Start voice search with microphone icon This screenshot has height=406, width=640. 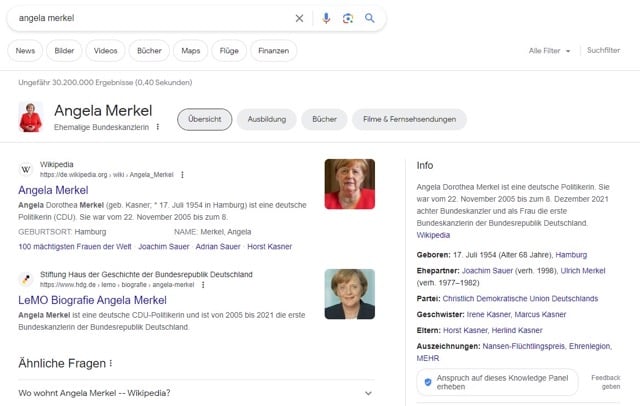326,18
